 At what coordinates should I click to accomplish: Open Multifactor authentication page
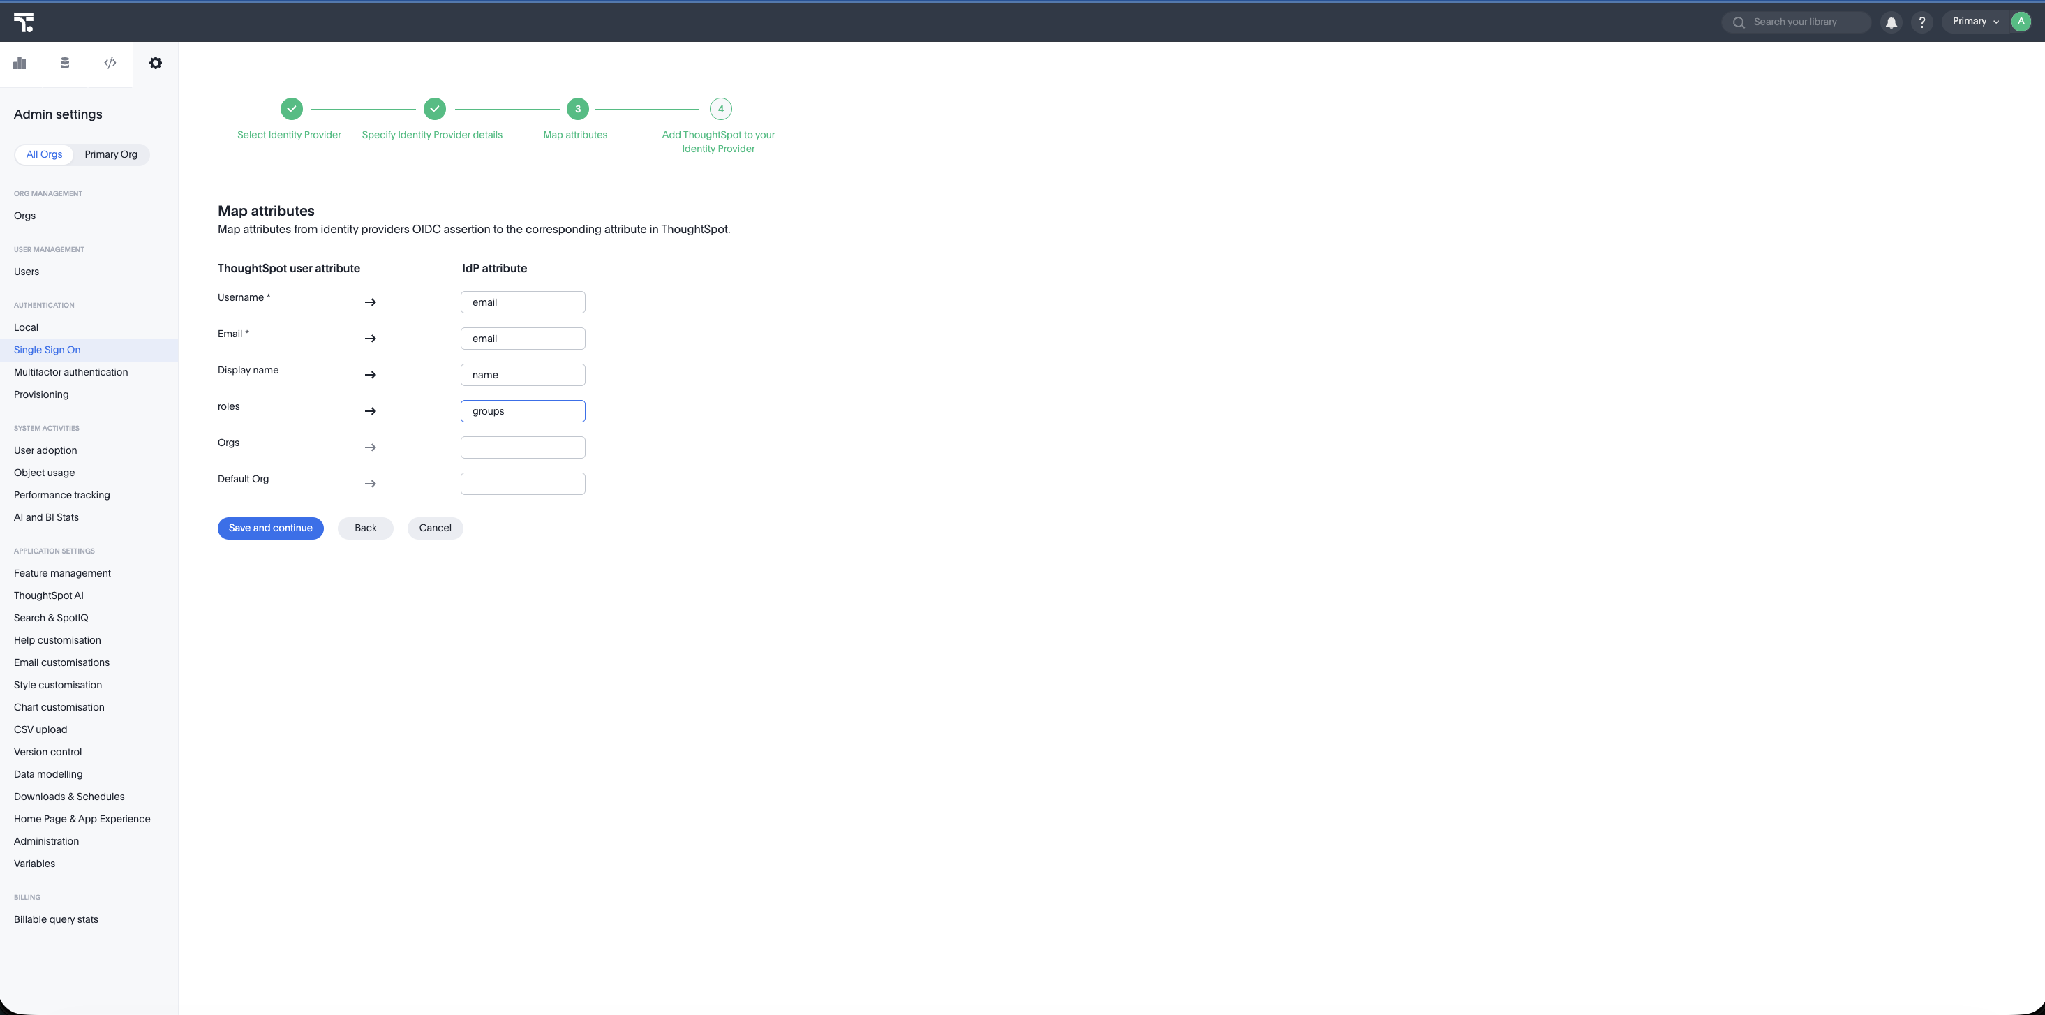point(71,372)
